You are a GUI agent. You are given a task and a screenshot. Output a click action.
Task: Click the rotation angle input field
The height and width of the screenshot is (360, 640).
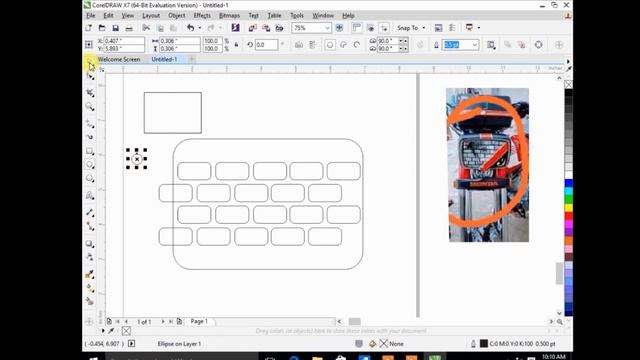pyautogui.click(x=266, y=44)
